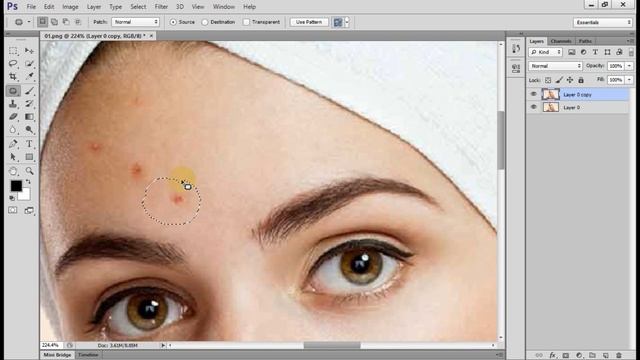The width and height of the screenshot is (640, 360).
Task: Toggle layer filtering on or off
Action: pos(631,52)
